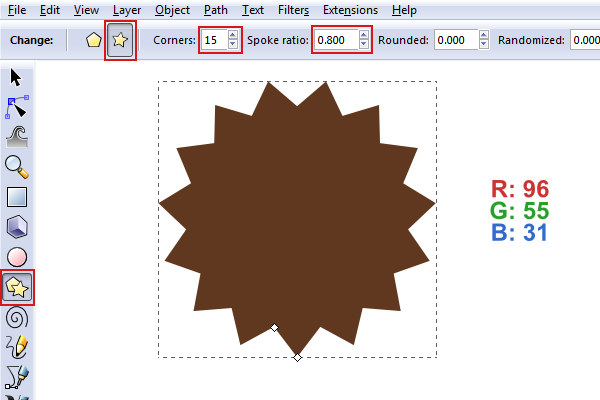600x400 pixels.
Task: Switch shape mode to star
Action: click(120, 41)
